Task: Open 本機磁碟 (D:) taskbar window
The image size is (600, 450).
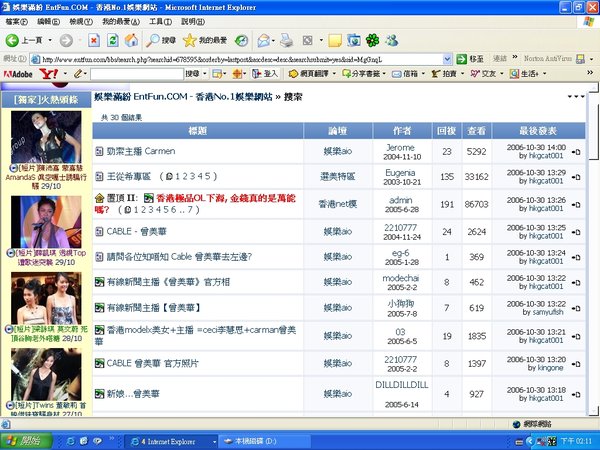Action: point(264,441)
